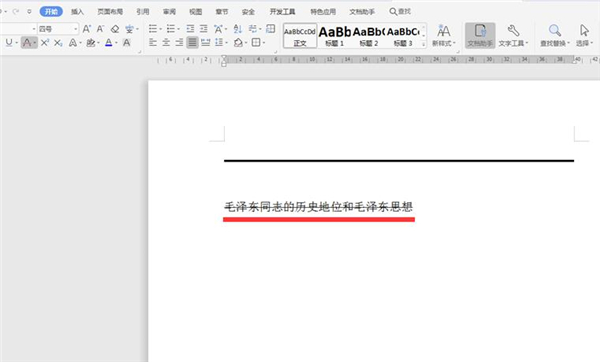This screenshot has width=600, height=362.
Task: Apply the 标题 1 style
Action: (334, 36)
